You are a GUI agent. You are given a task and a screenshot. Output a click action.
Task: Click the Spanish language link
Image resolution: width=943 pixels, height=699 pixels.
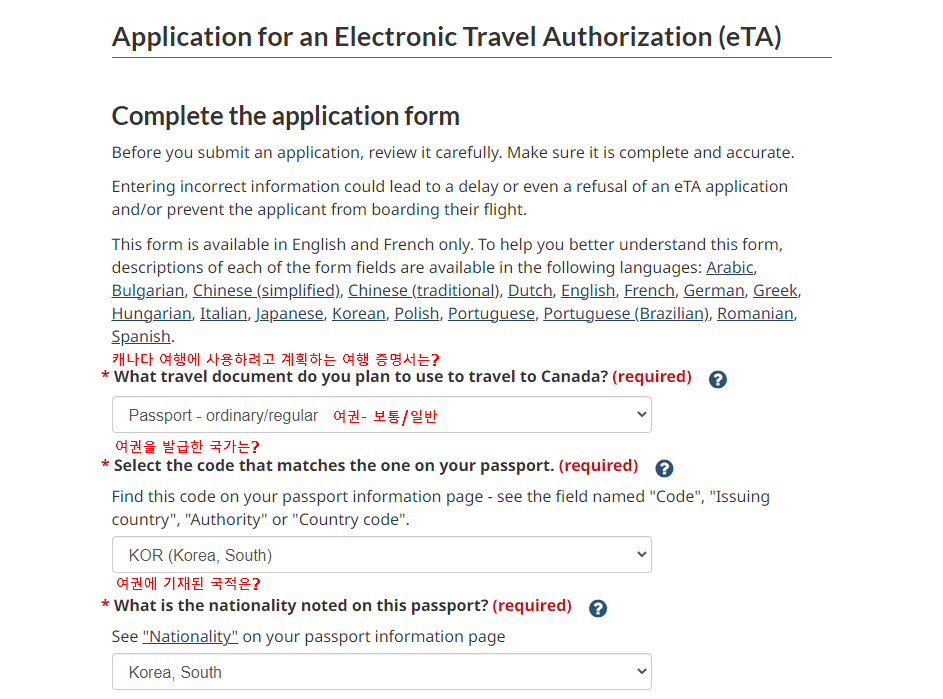click(x=141, y=336)
